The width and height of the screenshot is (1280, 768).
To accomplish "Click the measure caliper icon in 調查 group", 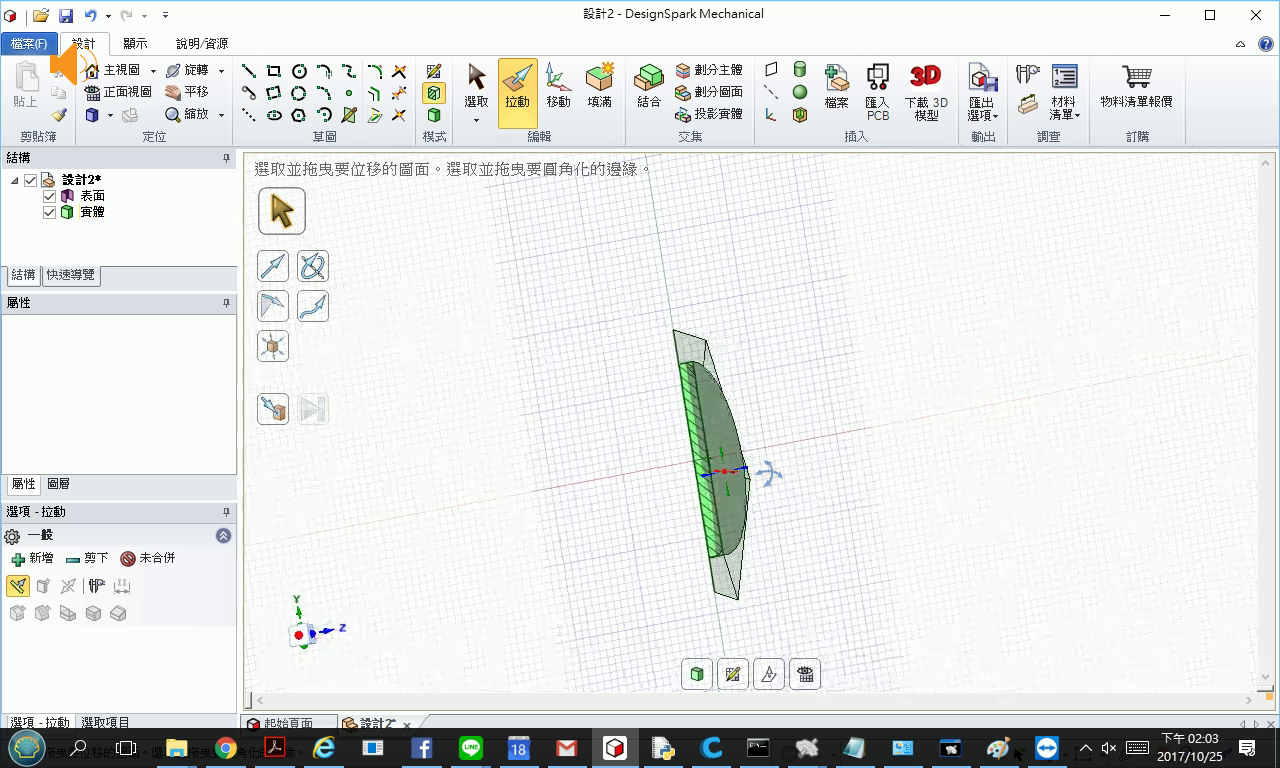I will tap(1028, 75).
